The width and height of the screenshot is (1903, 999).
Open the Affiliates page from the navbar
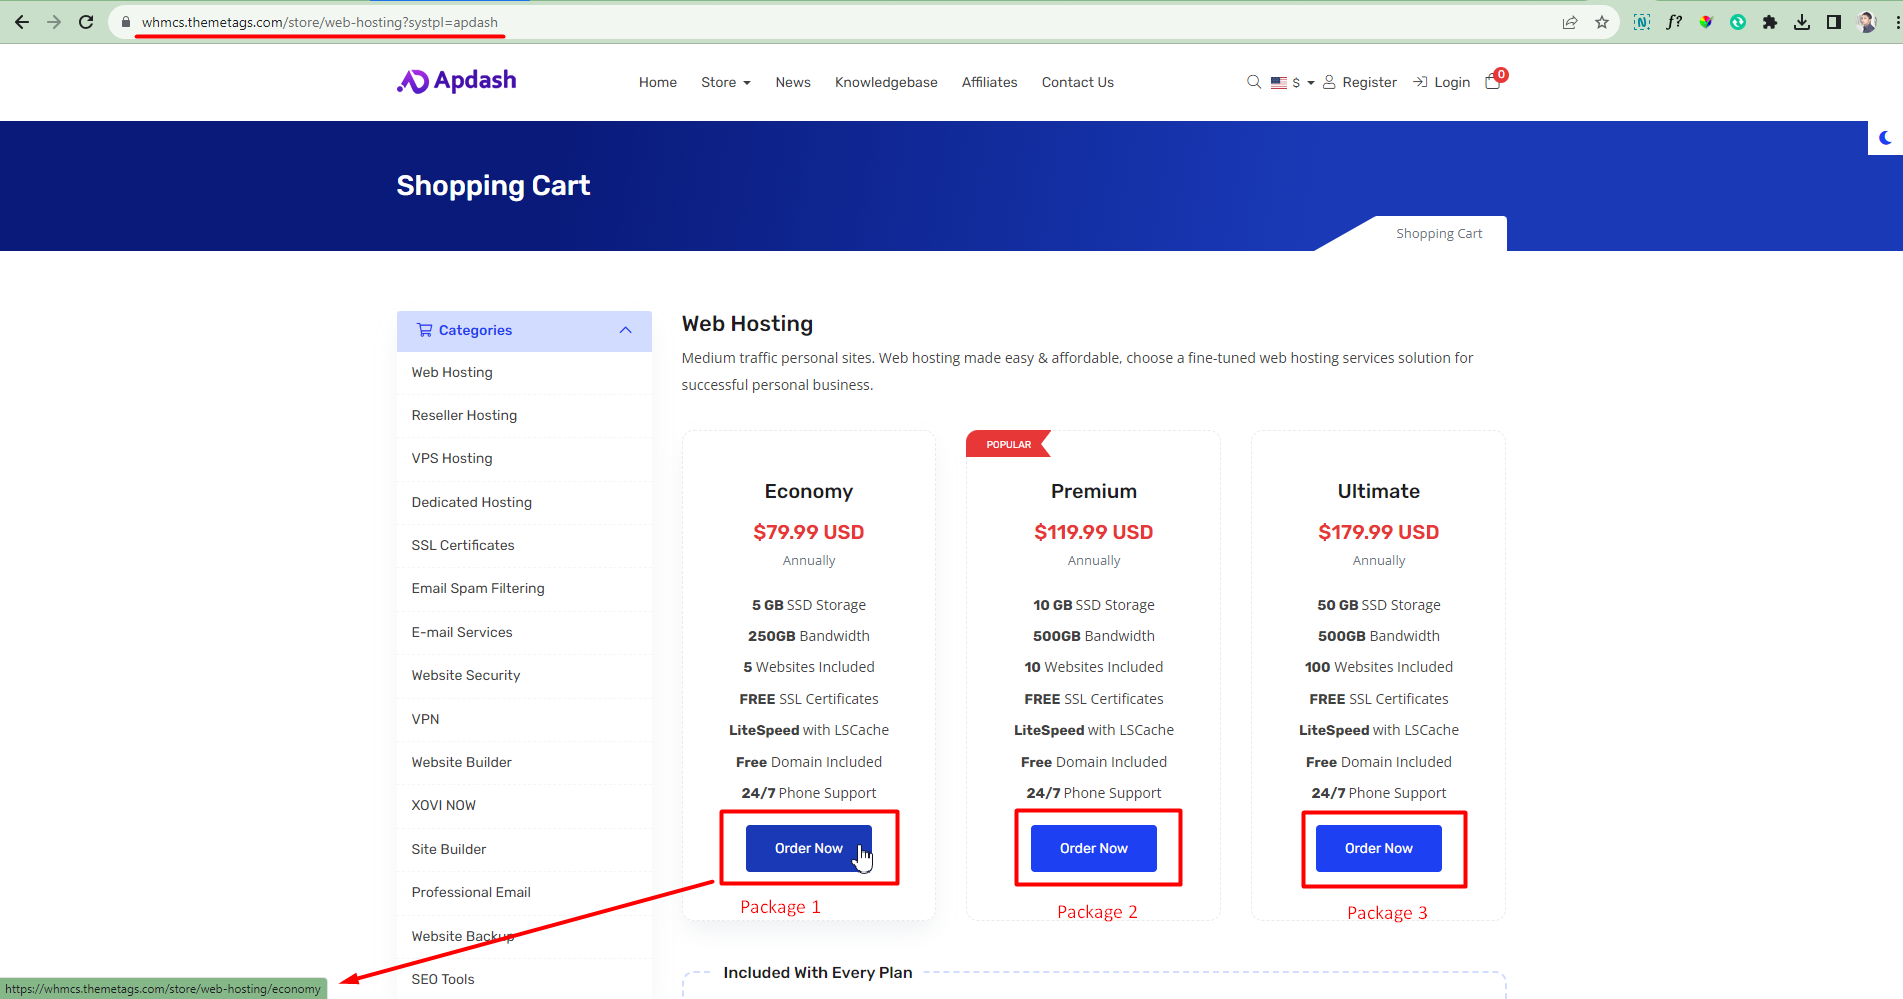click(x=989, y=82)
